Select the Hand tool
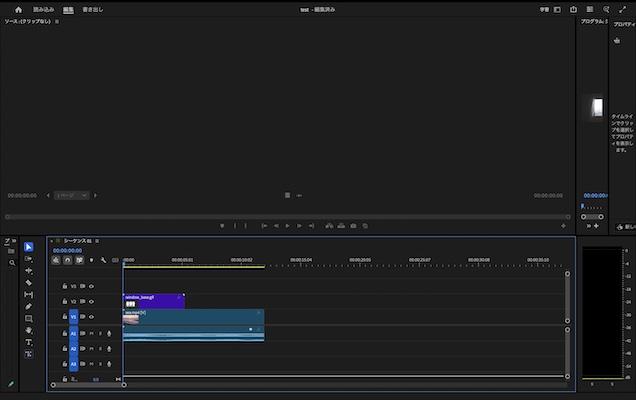636x400 pixels. point(28,330)
